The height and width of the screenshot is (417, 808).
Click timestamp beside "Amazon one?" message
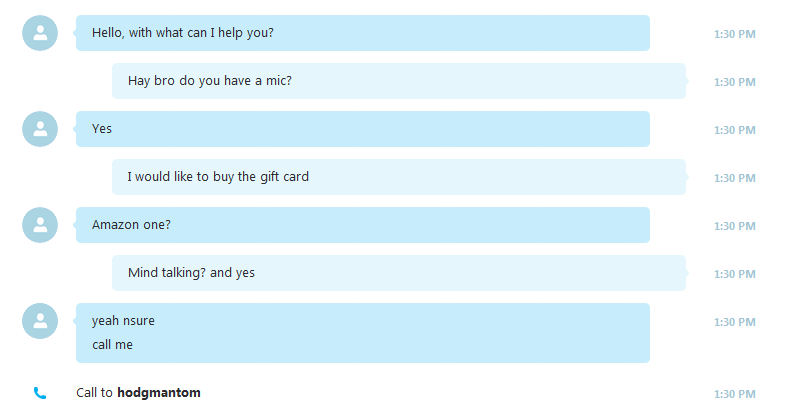tap(734, 226)
